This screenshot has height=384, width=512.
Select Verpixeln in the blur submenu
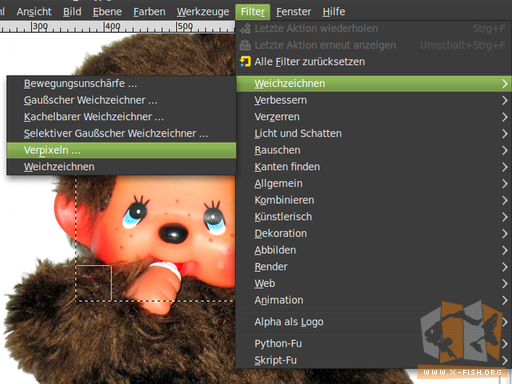click(x=121, y=150)
